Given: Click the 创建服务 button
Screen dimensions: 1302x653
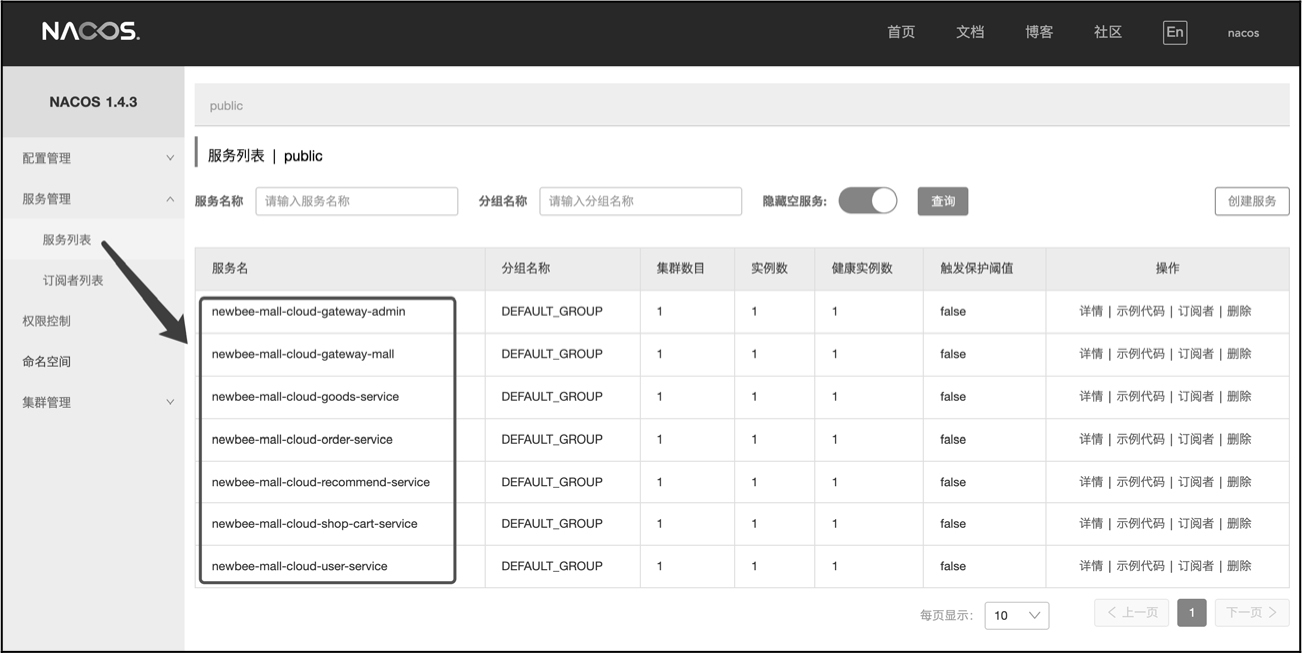Looking at the screenshot, I should (x=1252, y=201).
